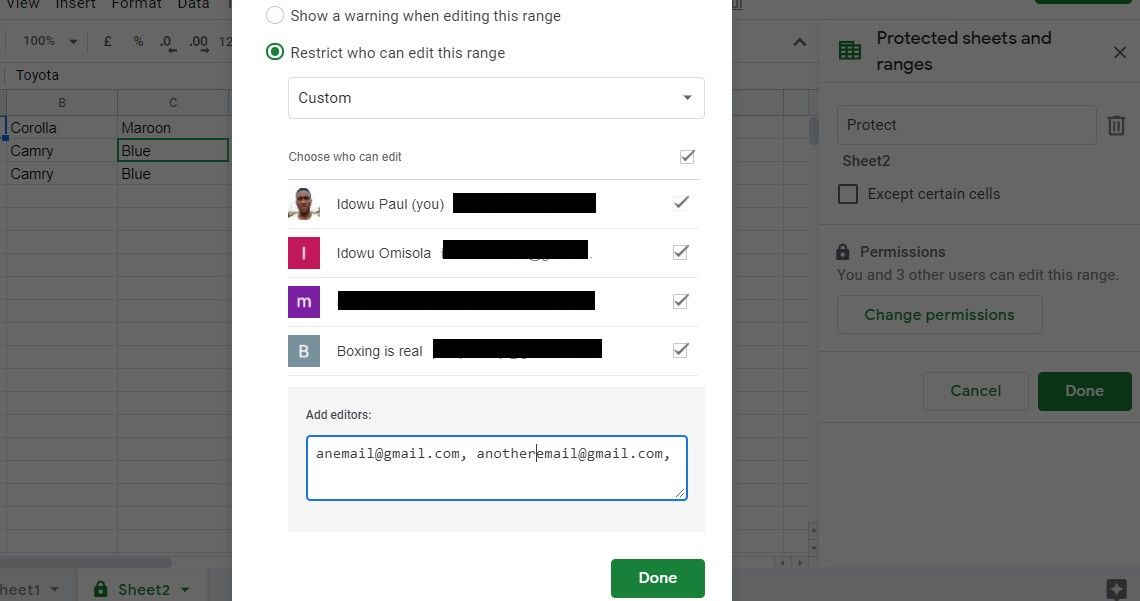
Task: Click Idowu Paul's profile photo
Action: 304,204
